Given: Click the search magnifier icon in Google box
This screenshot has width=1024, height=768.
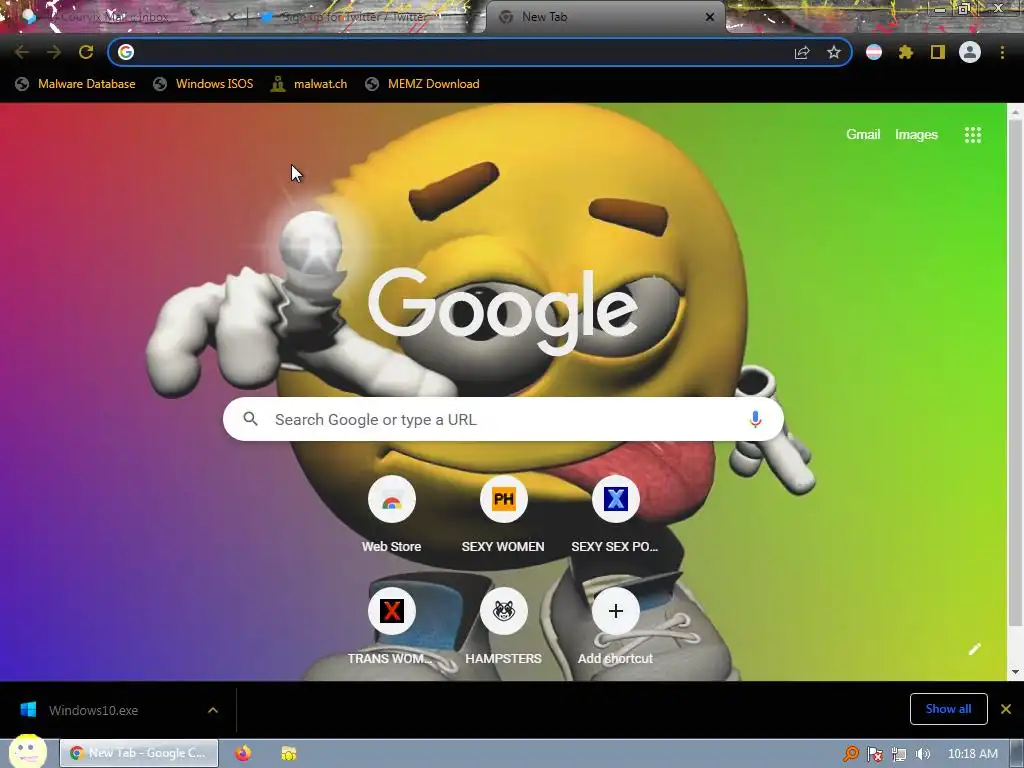Looking at the screenshot, I should pos(250,419).
